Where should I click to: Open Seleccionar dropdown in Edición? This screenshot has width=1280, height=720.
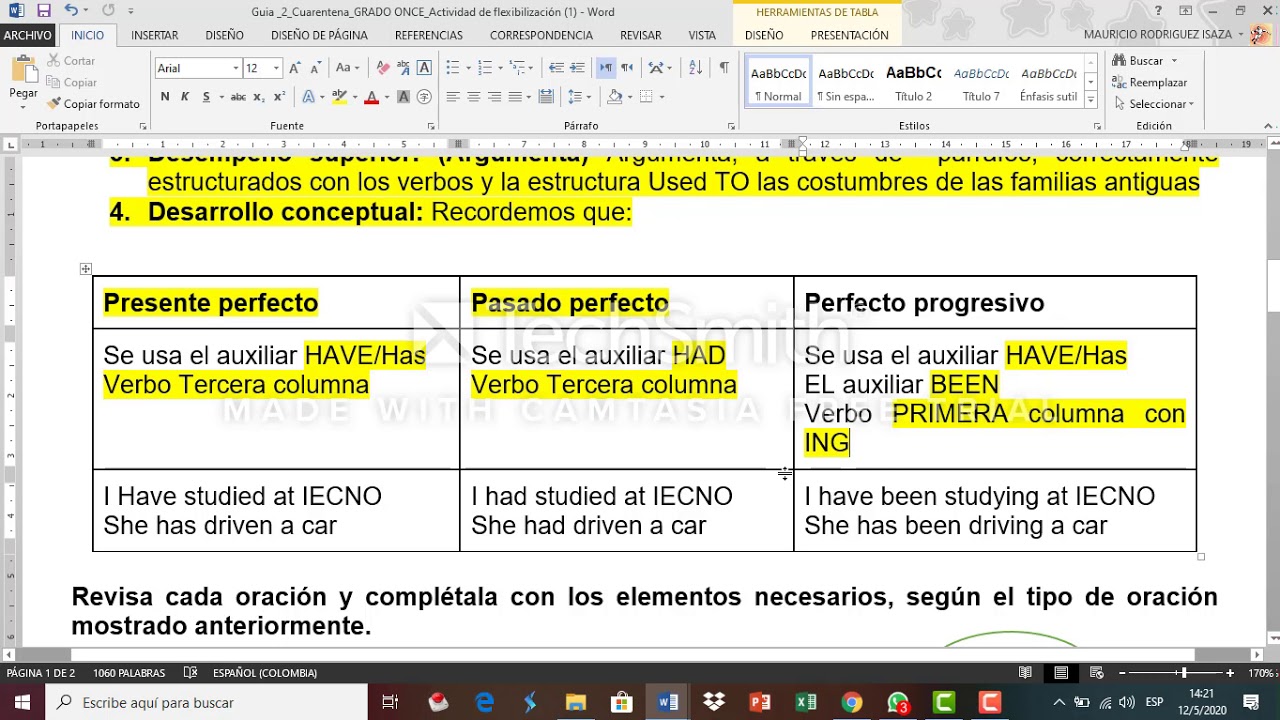(1153, 104)
